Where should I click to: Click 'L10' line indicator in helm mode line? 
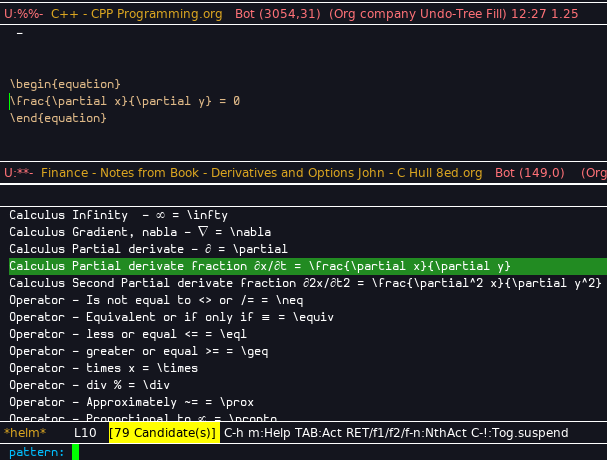pyautogui.click(x=85, y=433)
